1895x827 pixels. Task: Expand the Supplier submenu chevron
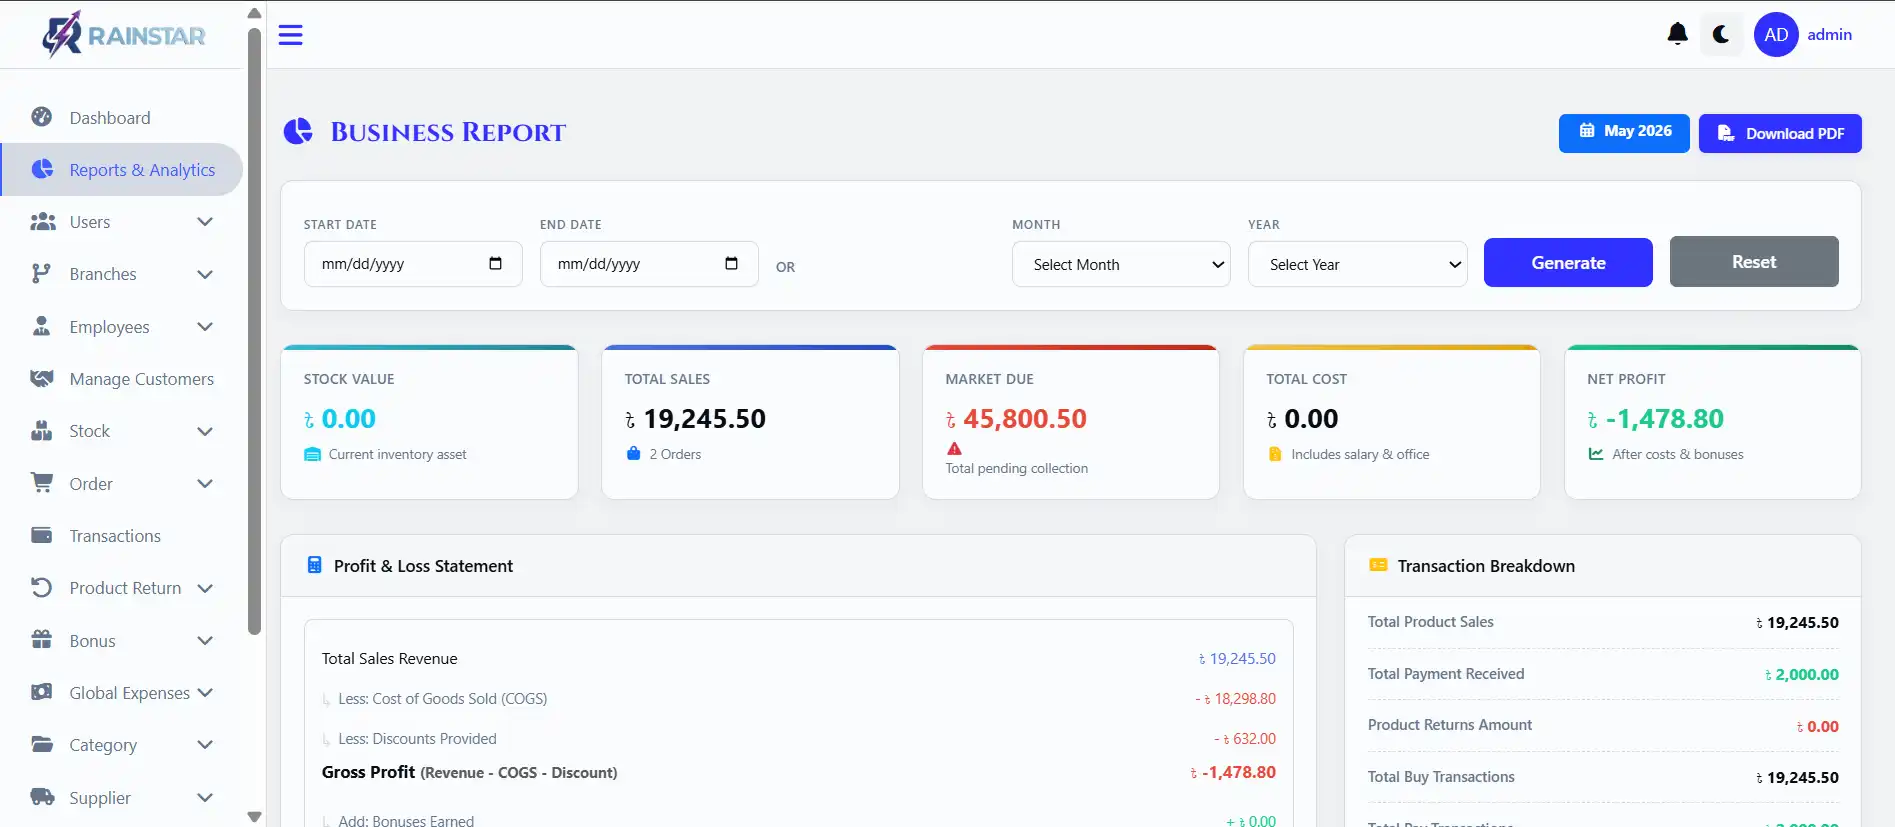click(205, 797)
